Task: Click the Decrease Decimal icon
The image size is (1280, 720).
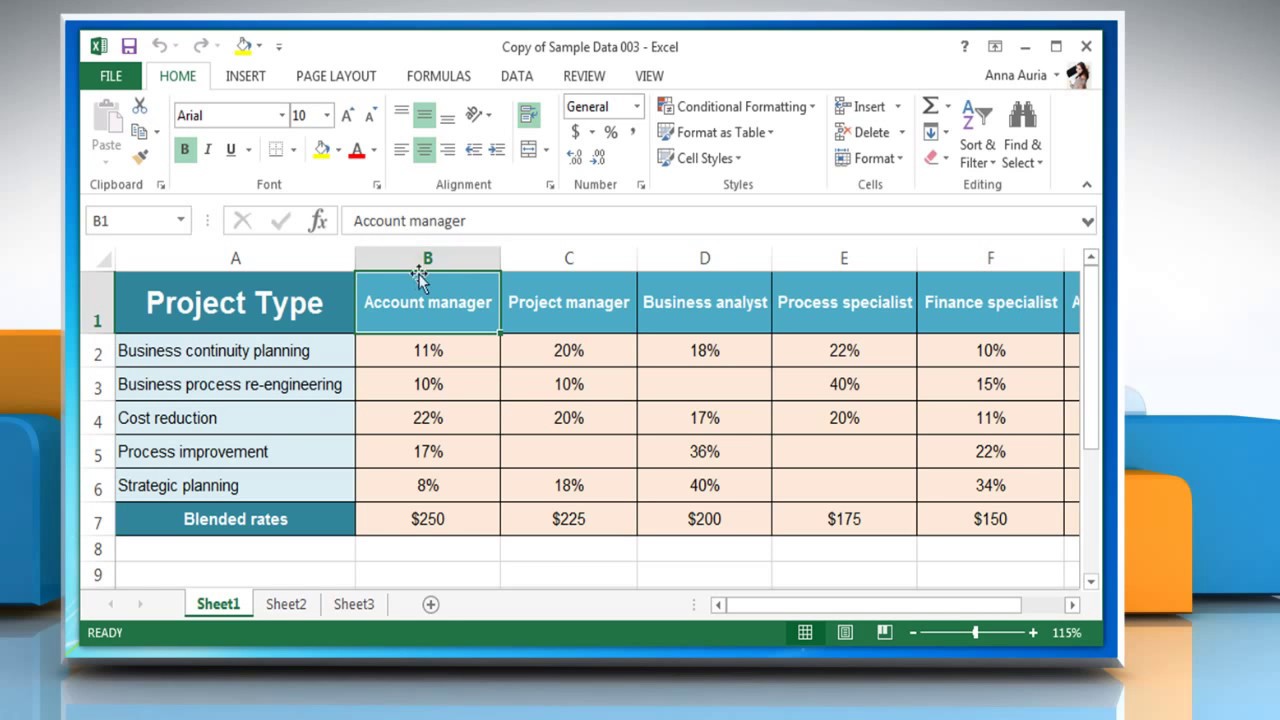Action: (x=598, y=157)
